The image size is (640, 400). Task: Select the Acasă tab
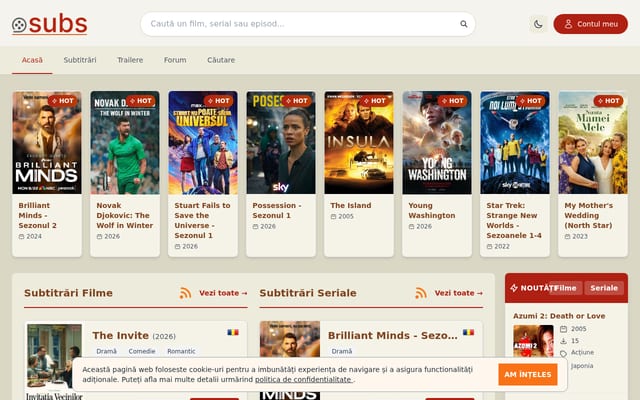pos(32,60)
